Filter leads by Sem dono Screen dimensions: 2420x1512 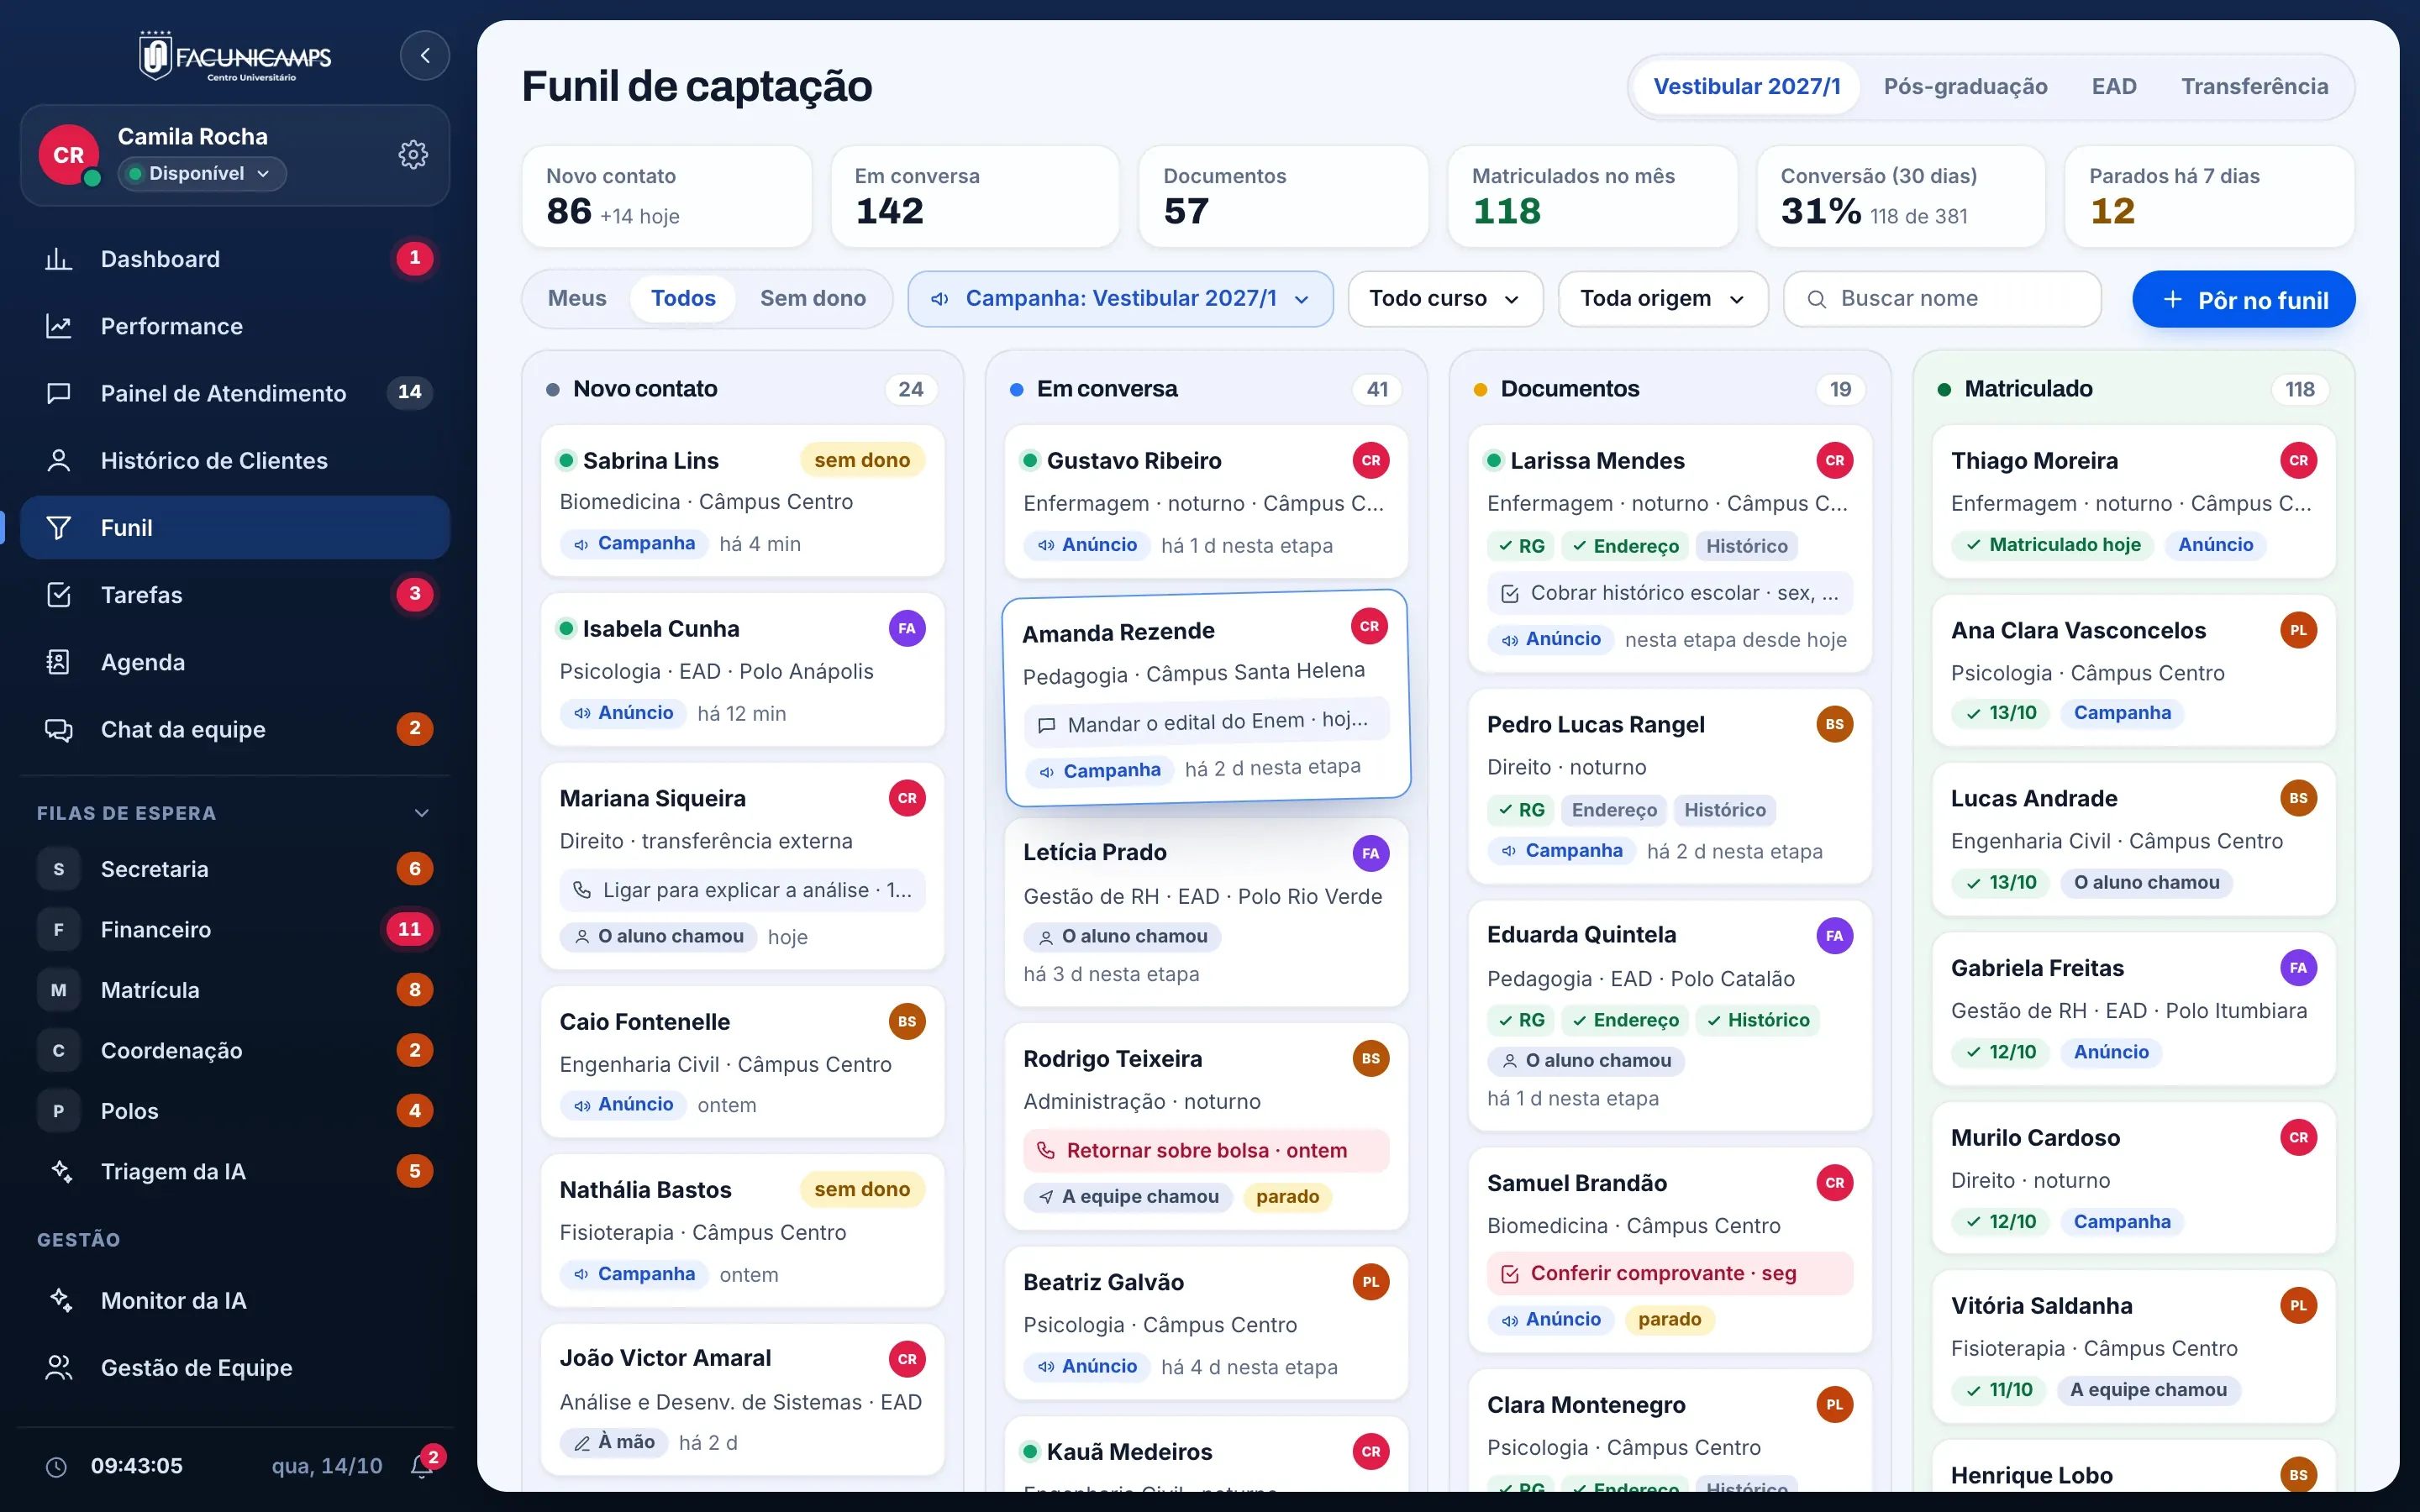coord(813,299)
